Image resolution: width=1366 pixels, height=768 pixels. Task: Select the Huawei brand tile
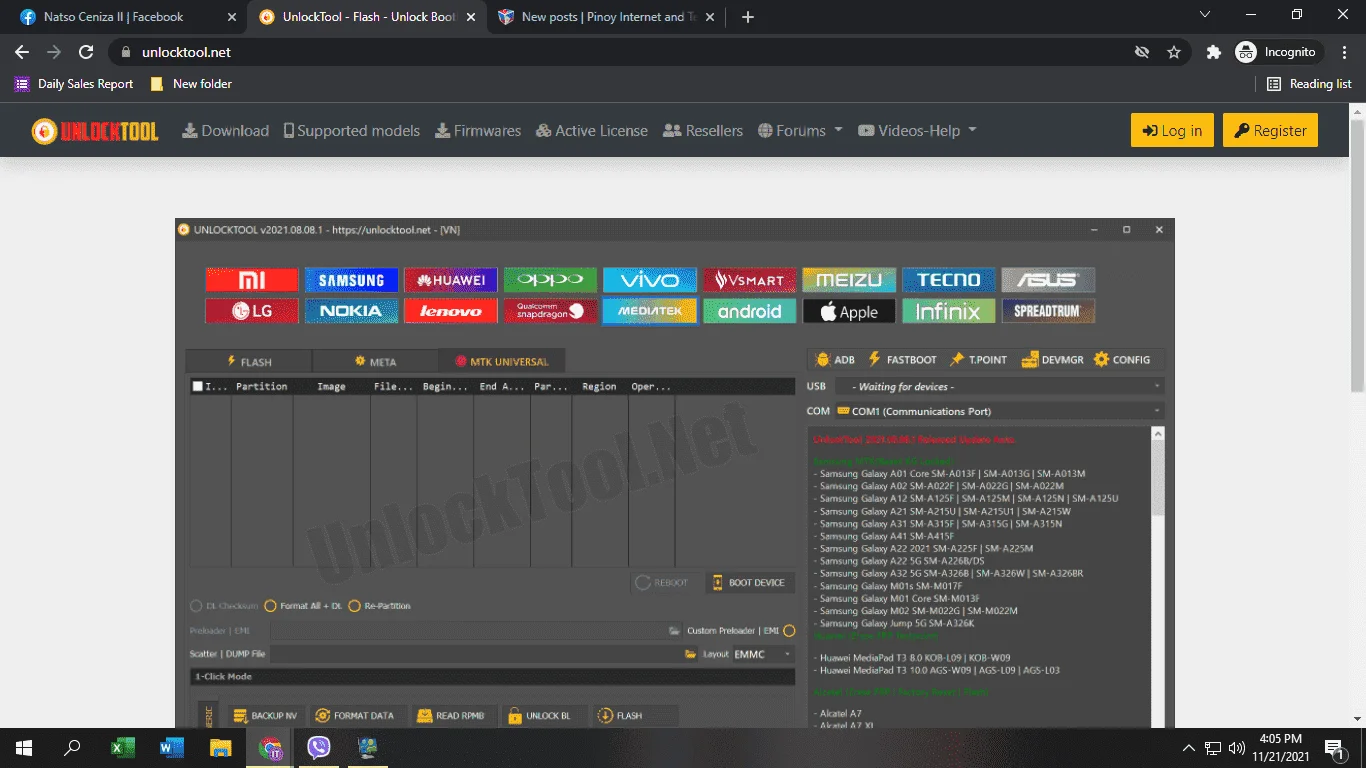[451, 280]
